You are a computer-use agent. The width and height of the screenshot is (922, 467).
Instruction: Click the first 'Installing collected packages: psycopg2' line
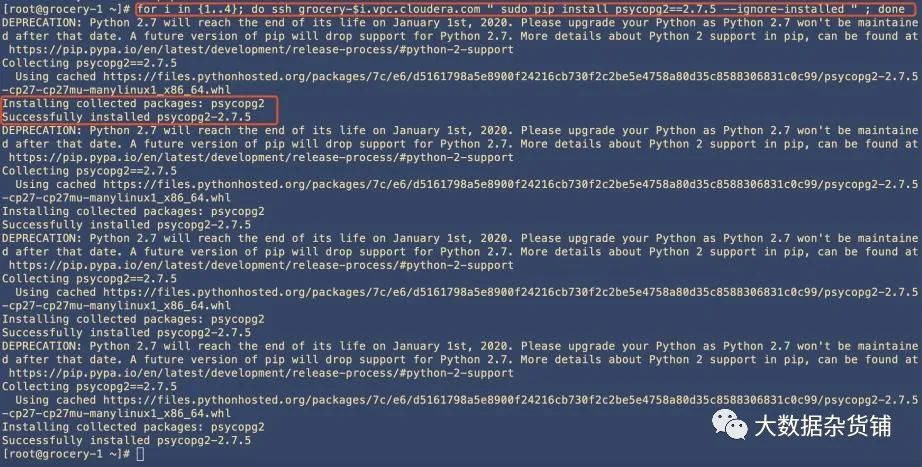click(133, 103)
